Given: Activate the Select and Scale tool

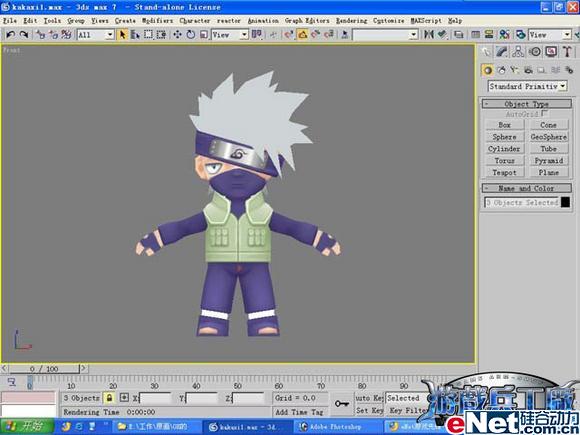Looking at the screenshot, I should tap(203, 35).
